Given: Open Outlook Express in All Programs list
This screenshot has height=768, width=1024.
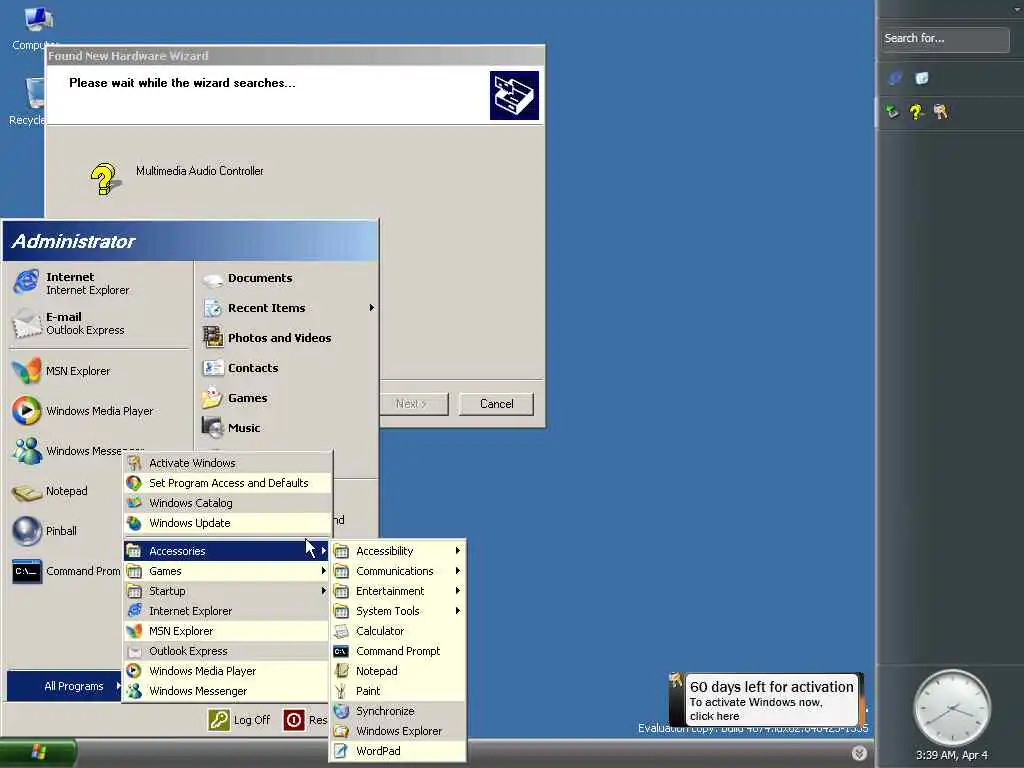Looking at the screenshot, I should pos(226,651).
